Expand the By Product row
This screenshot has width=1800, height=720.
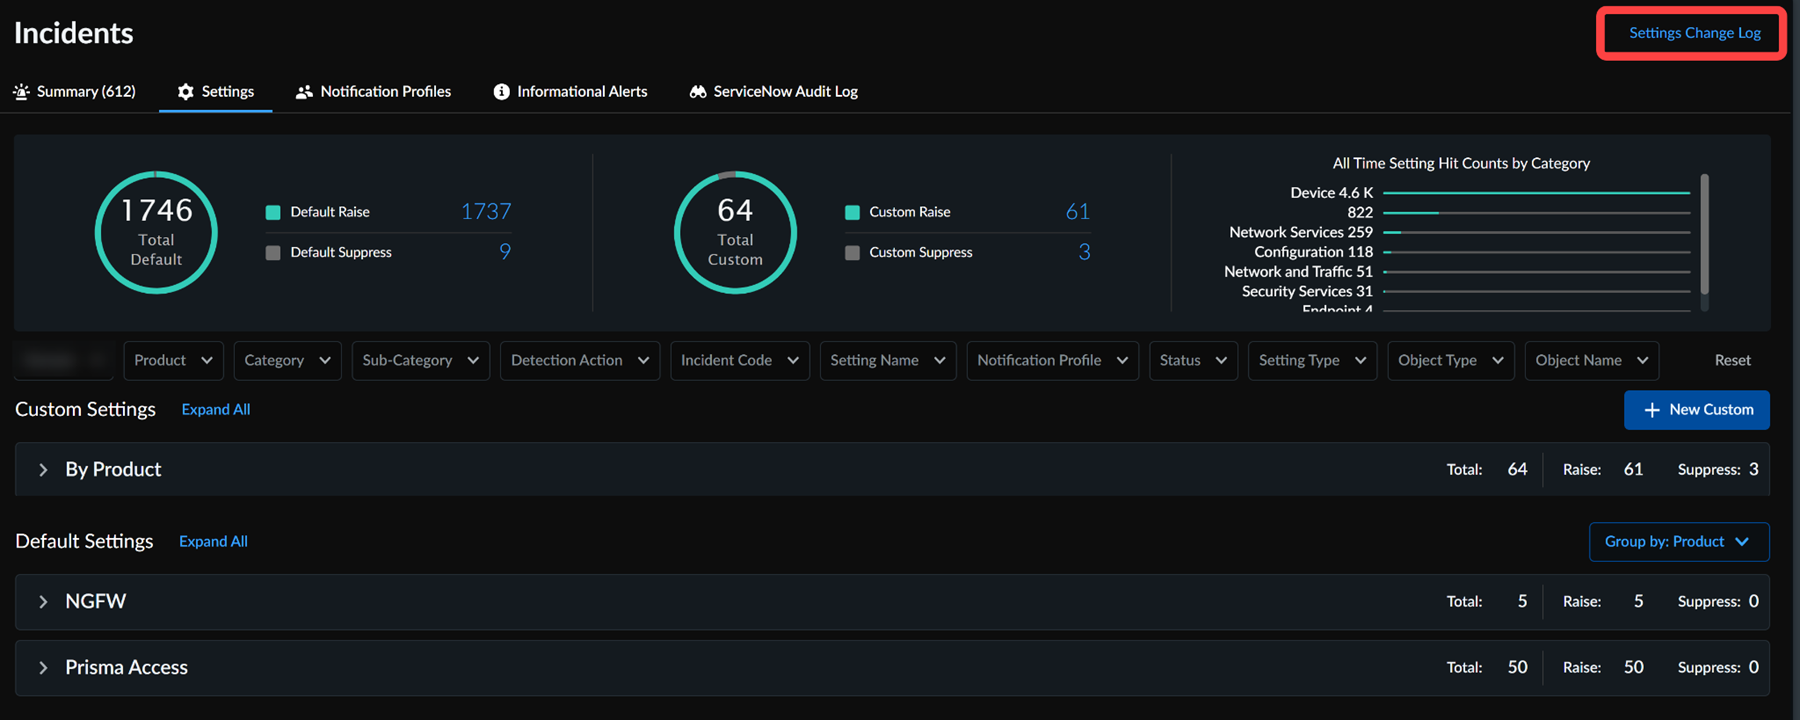[892, 469]
